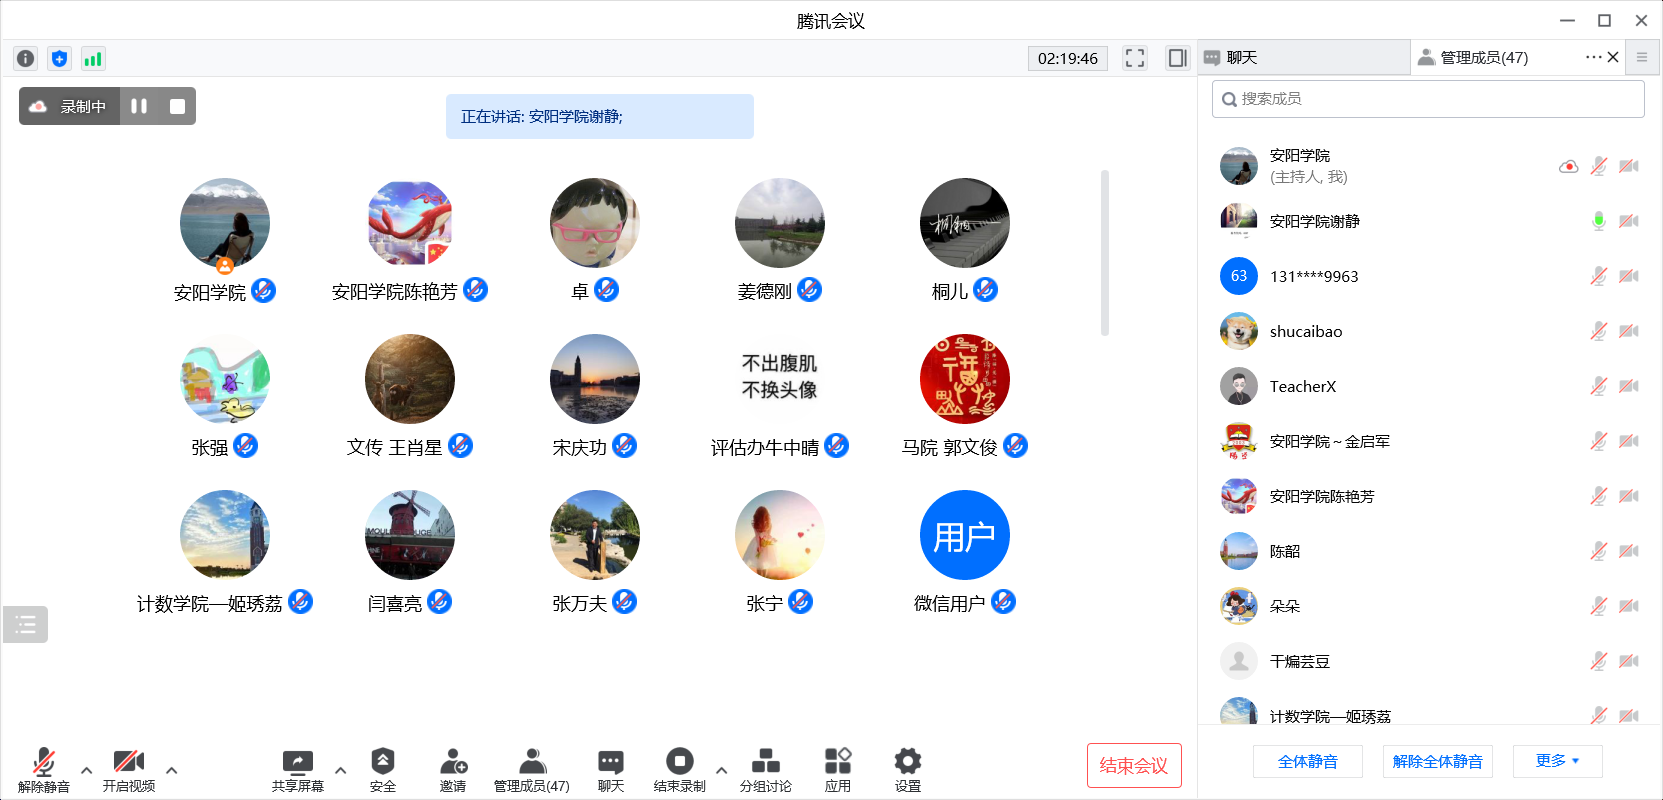Switch to the 聊天 tab in side panel
The image size is (1663, 800).
point(1304,58)
